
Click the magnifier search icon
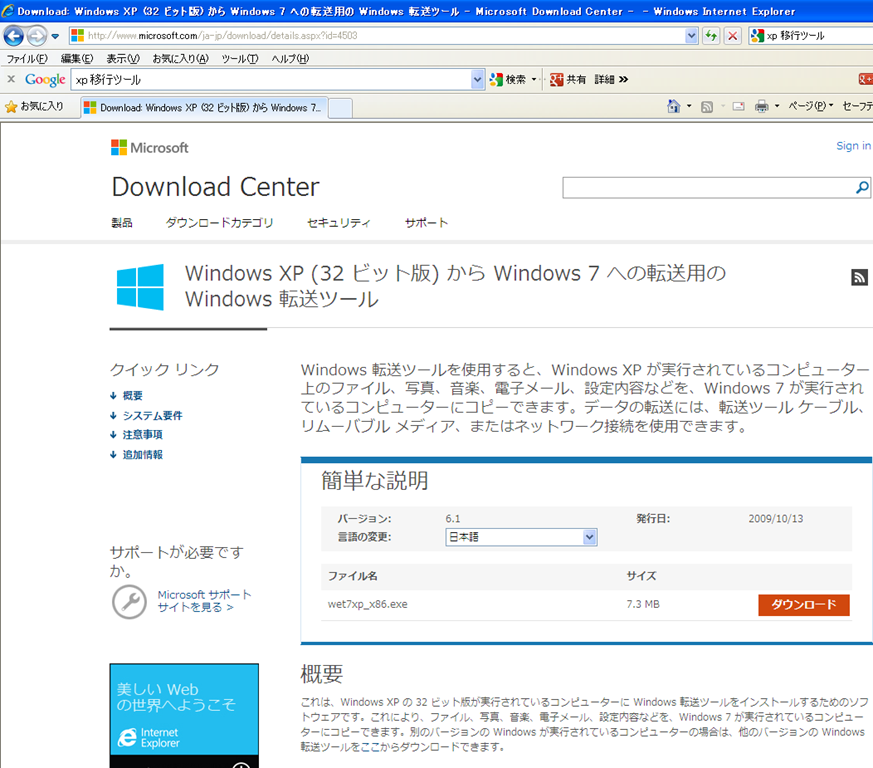(862, 188)
